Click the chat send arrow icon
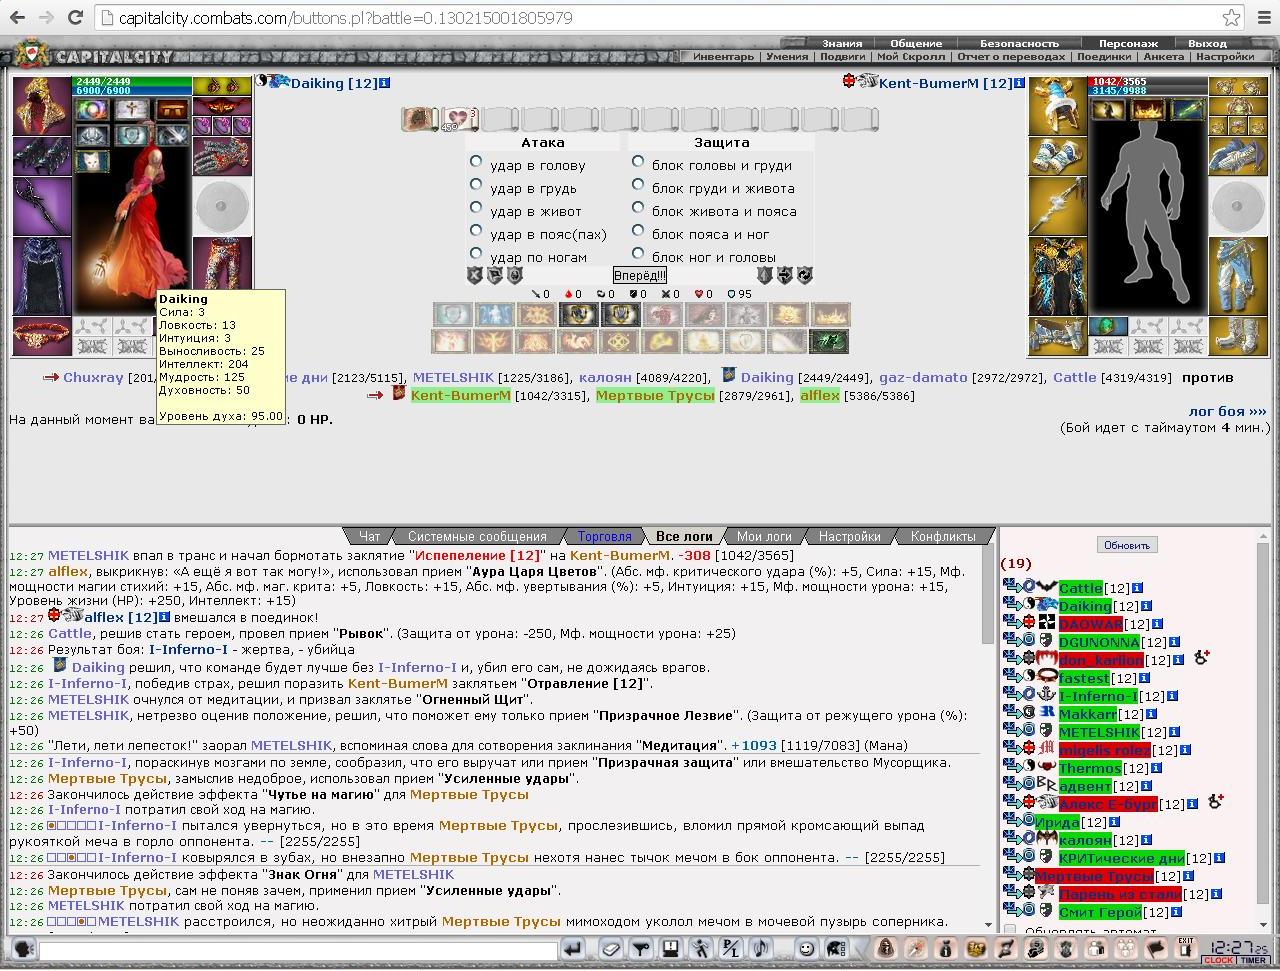The image size is (1280, 971). [572, 949]
